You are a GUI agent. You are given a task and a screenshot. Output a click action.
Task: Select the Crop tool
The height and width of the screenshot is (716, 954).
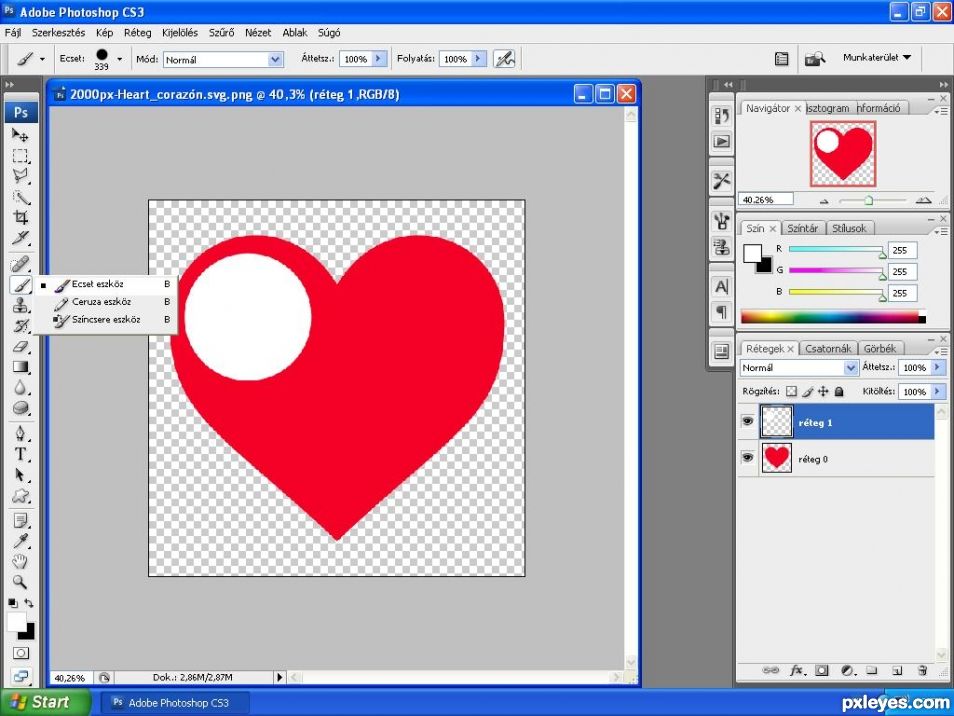20,217
